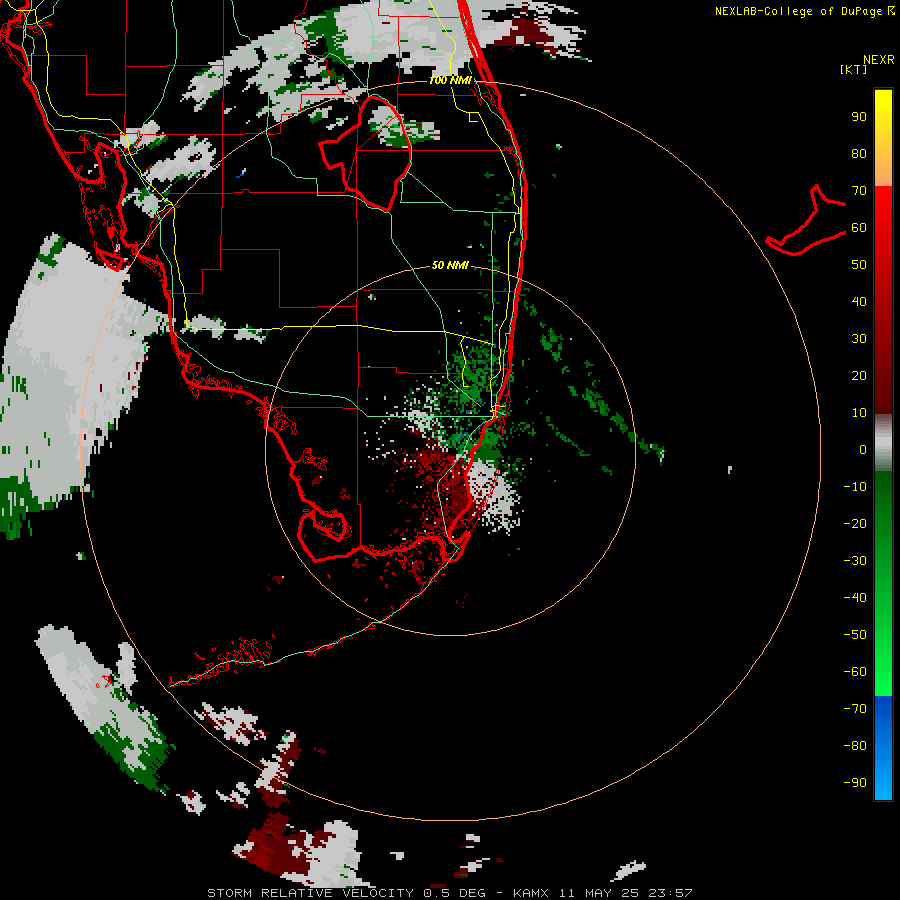This screenshot has width=900, height=900.
Task: Click the blue bottom segment of color bar
Action: click(883, 748)
